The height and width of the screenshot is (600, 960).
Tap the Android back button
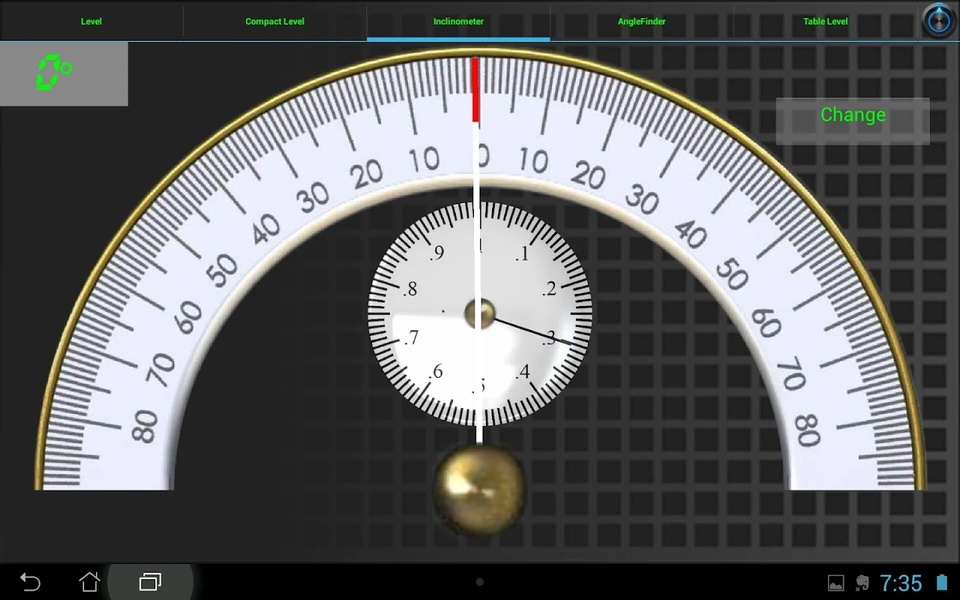[x=30, y=582]
